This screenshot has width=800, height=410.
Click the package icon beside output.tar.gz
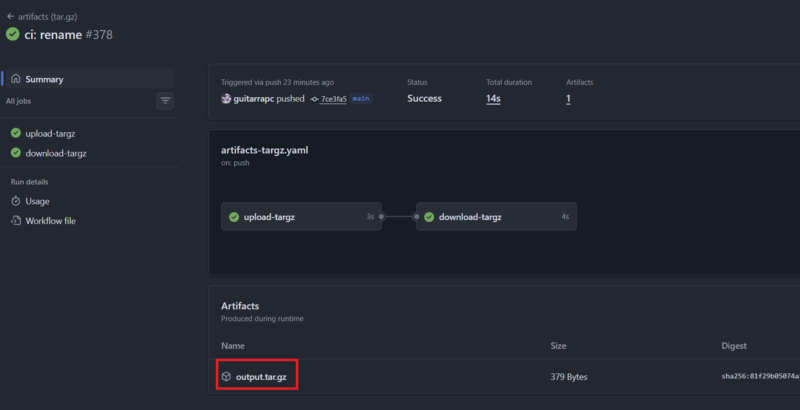(x=226, y=377)
